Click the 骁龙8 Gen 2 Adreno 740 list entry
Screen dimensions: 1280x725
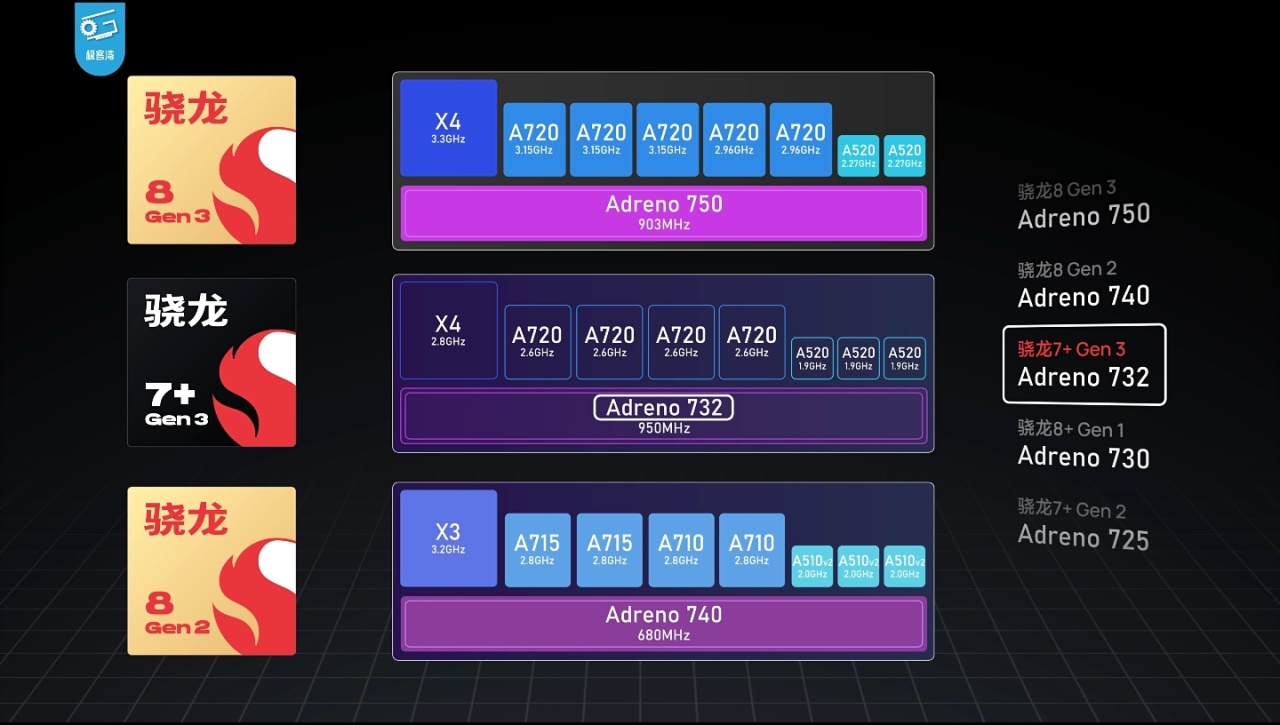coord(1084,286)
